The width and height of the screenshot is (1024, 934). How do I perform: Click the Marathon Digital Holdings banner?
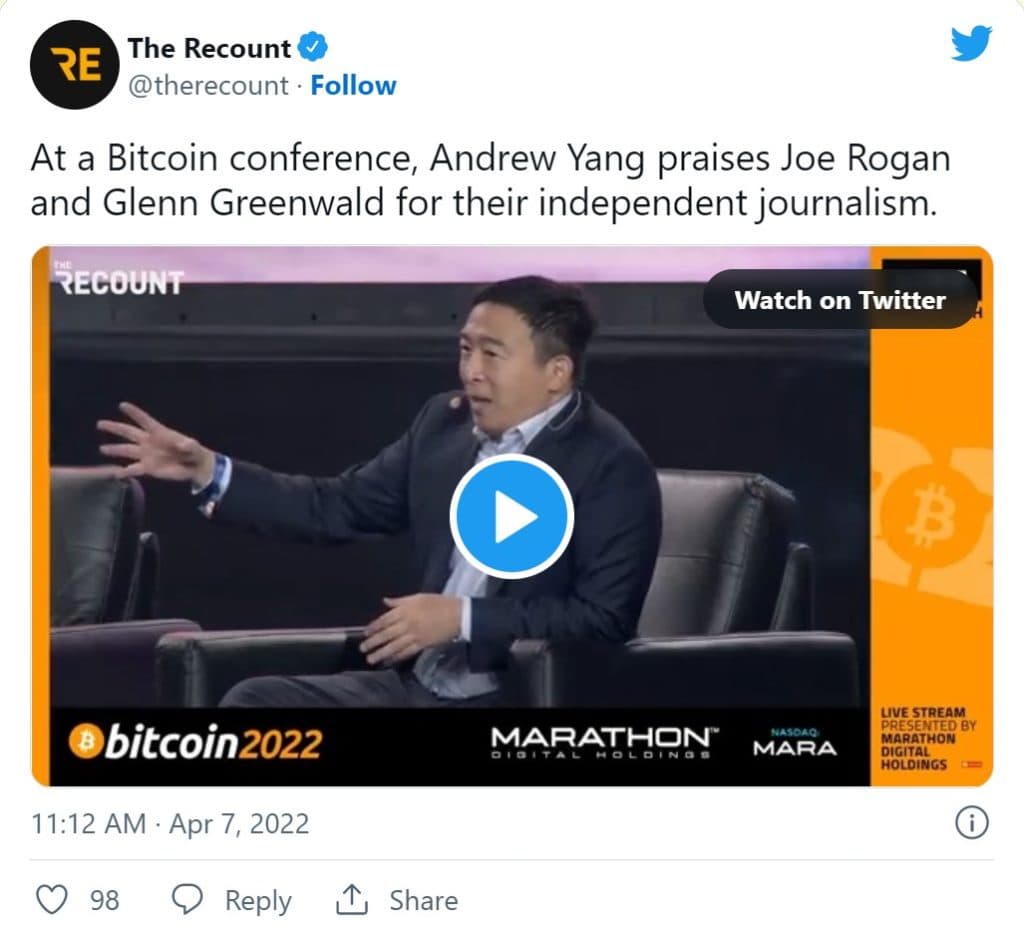click(x=604, y=743)
